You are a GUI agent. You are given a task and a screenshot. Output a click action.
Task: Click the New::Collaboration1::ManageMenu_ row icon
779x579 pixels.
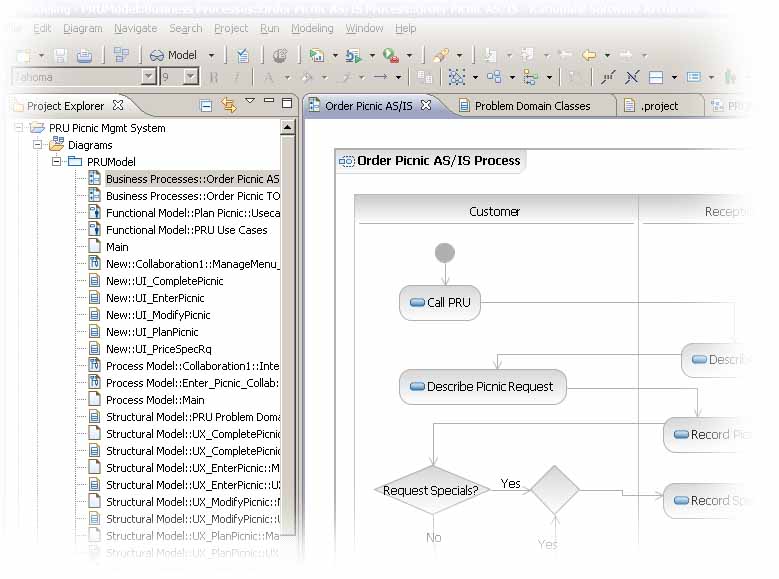[94, 263]
